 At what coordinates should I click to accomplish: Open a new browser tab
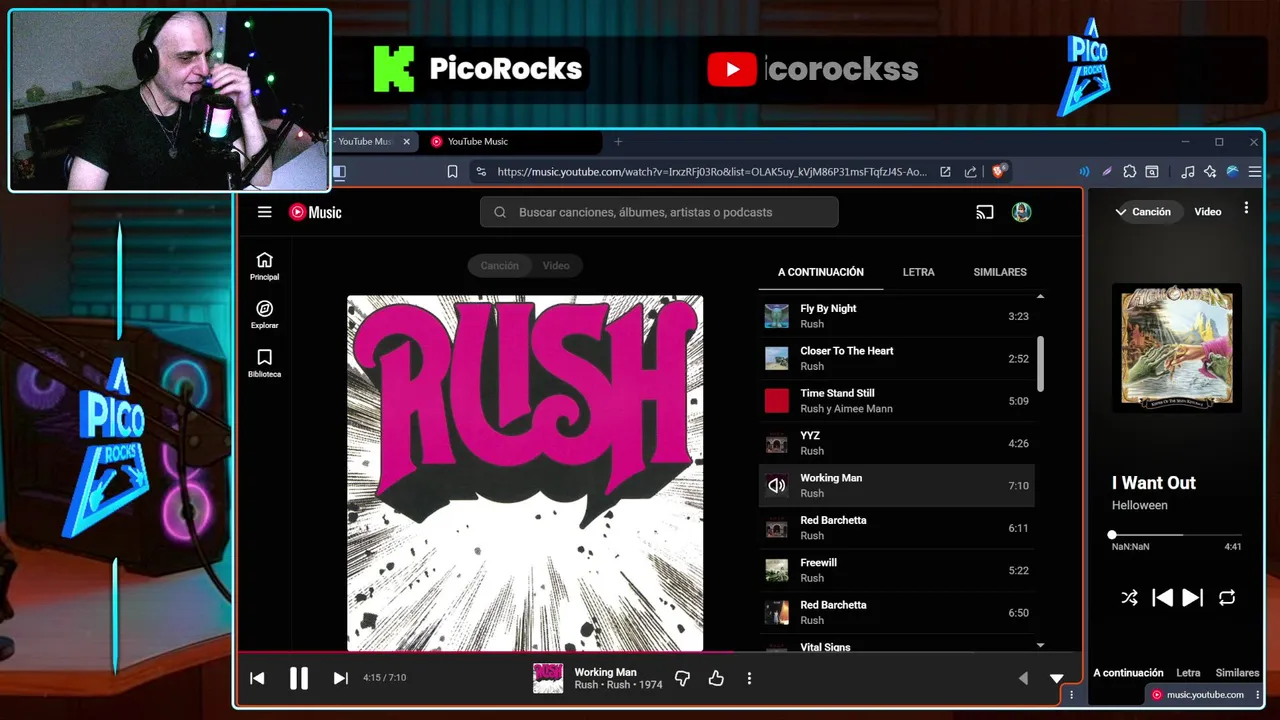click(618, 142)
